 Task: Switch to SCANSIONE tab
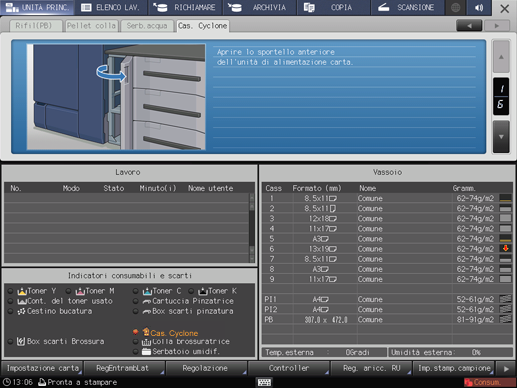pos(407,7)
